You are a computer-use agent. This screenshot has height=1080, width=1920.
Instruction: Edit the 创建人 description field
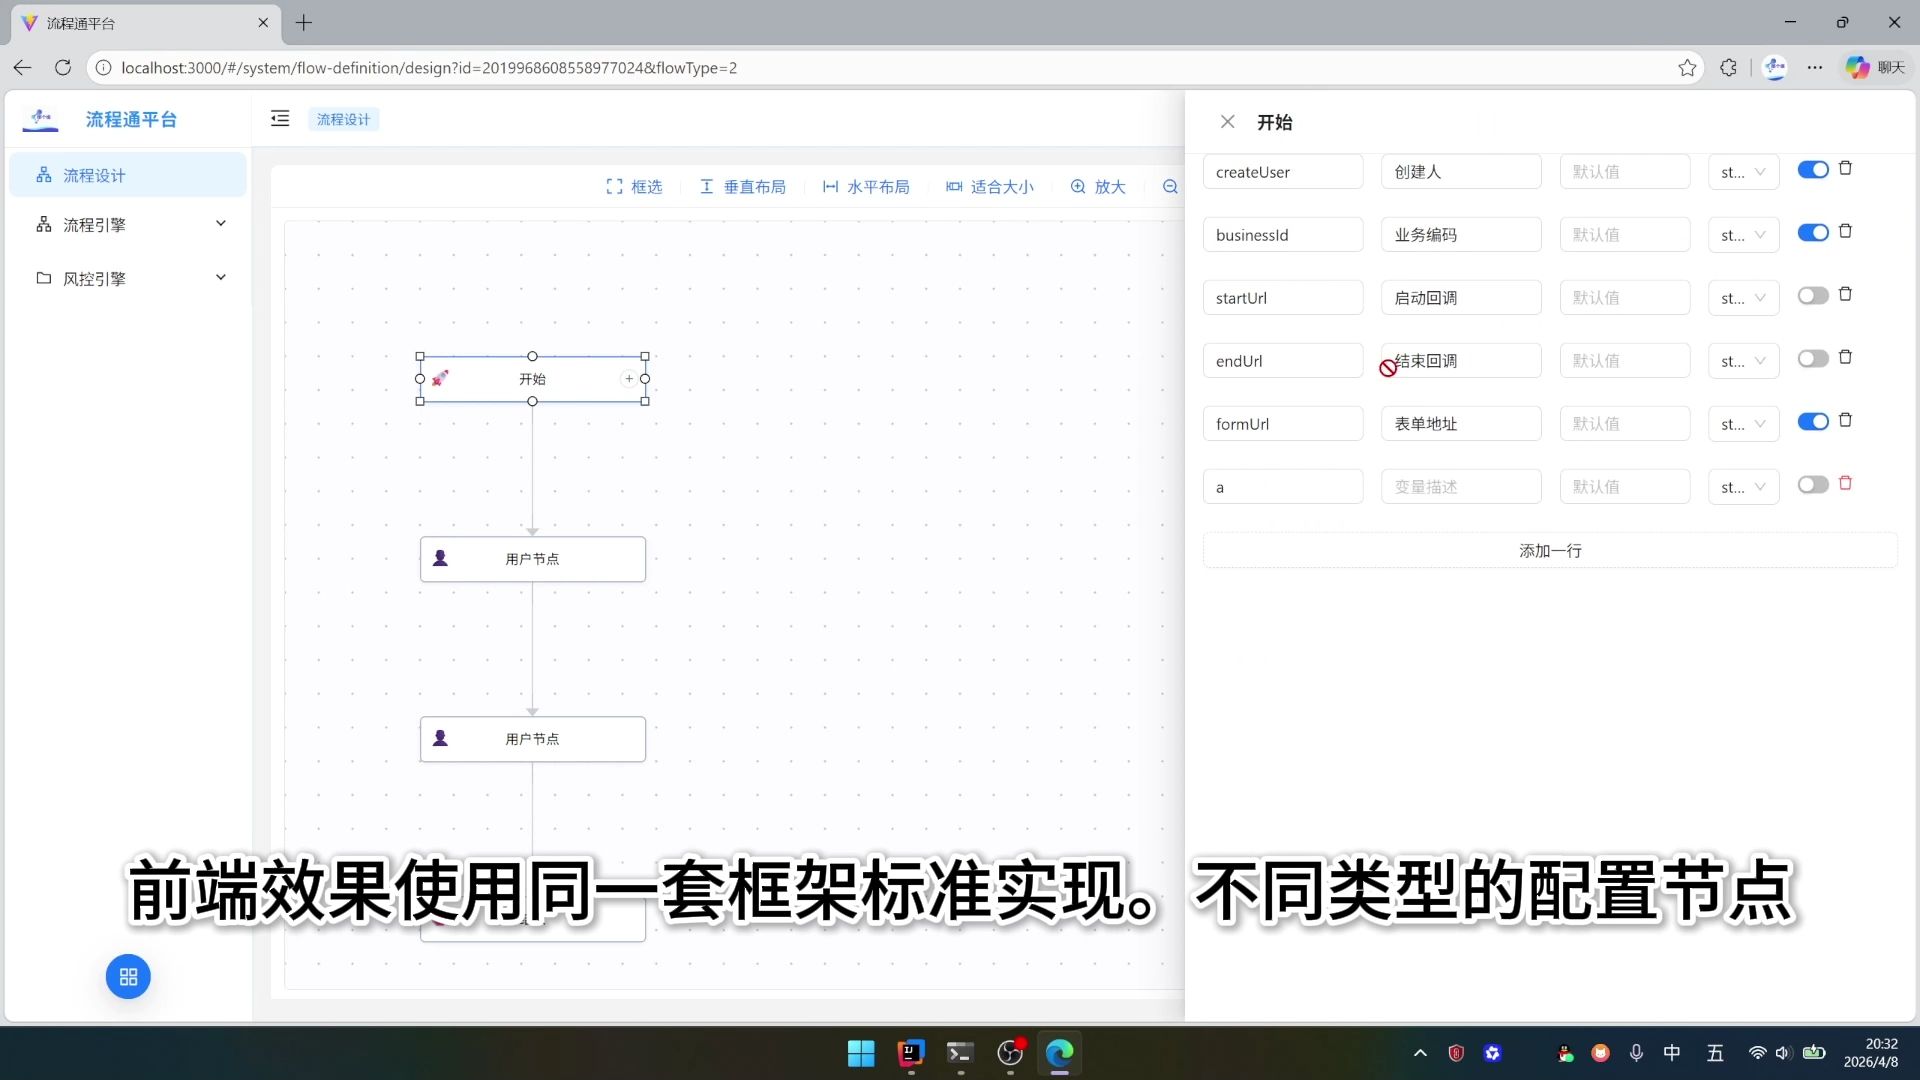(x=1461, y=172)
